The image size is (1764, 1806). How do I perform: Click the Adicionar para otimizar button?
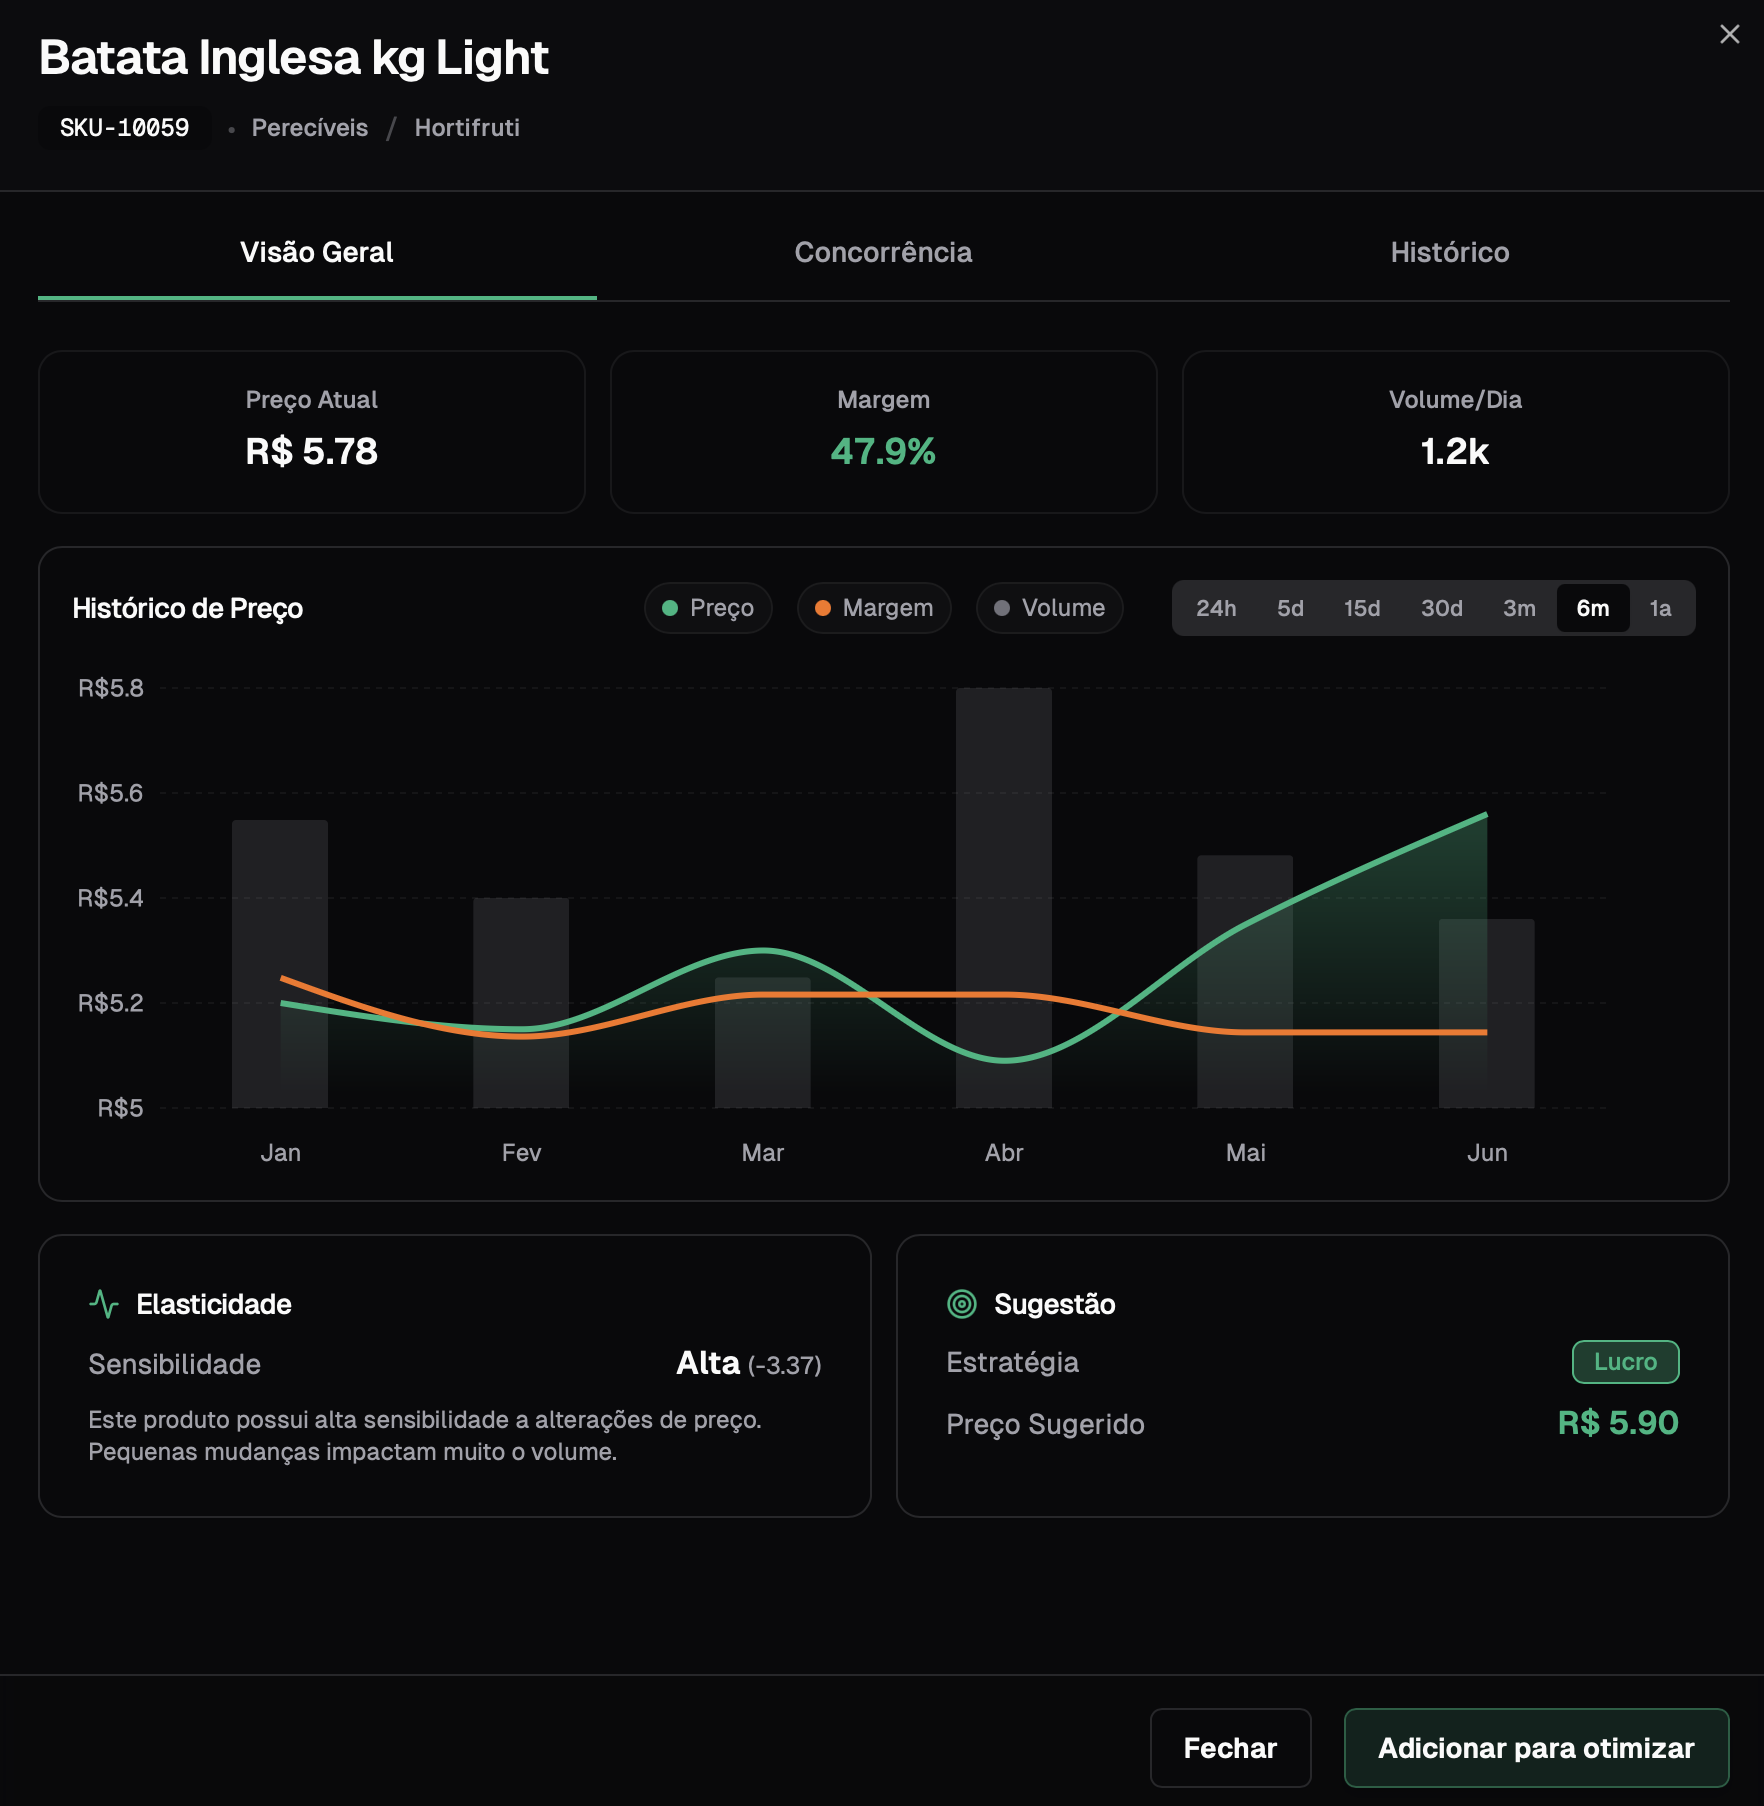pyautogui.click(x=1536, y=1747)
